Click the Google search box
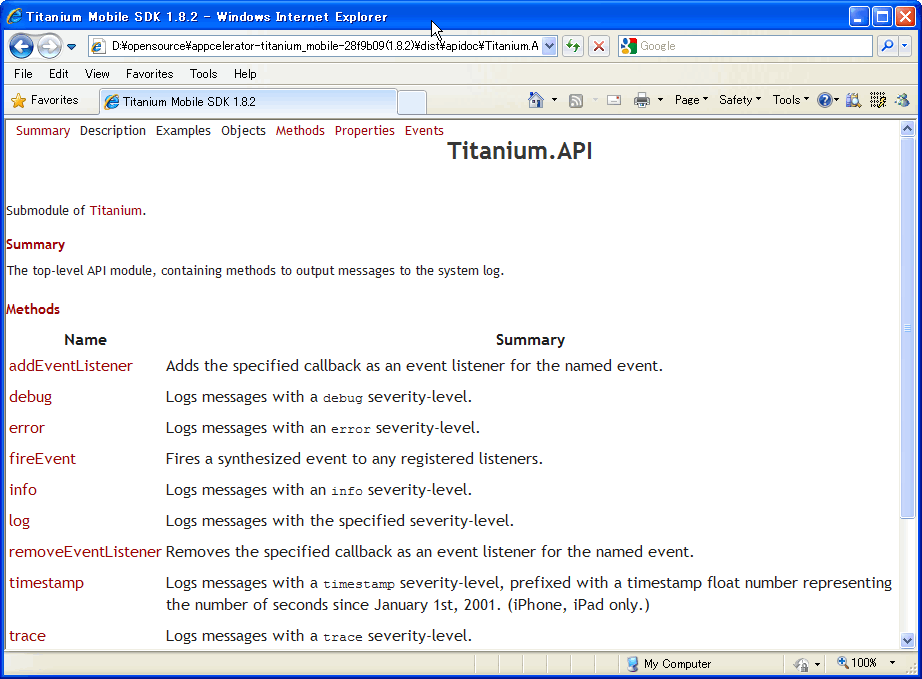Image resolution: width=922 pixels, height=679 pixels. click(745, 46)
